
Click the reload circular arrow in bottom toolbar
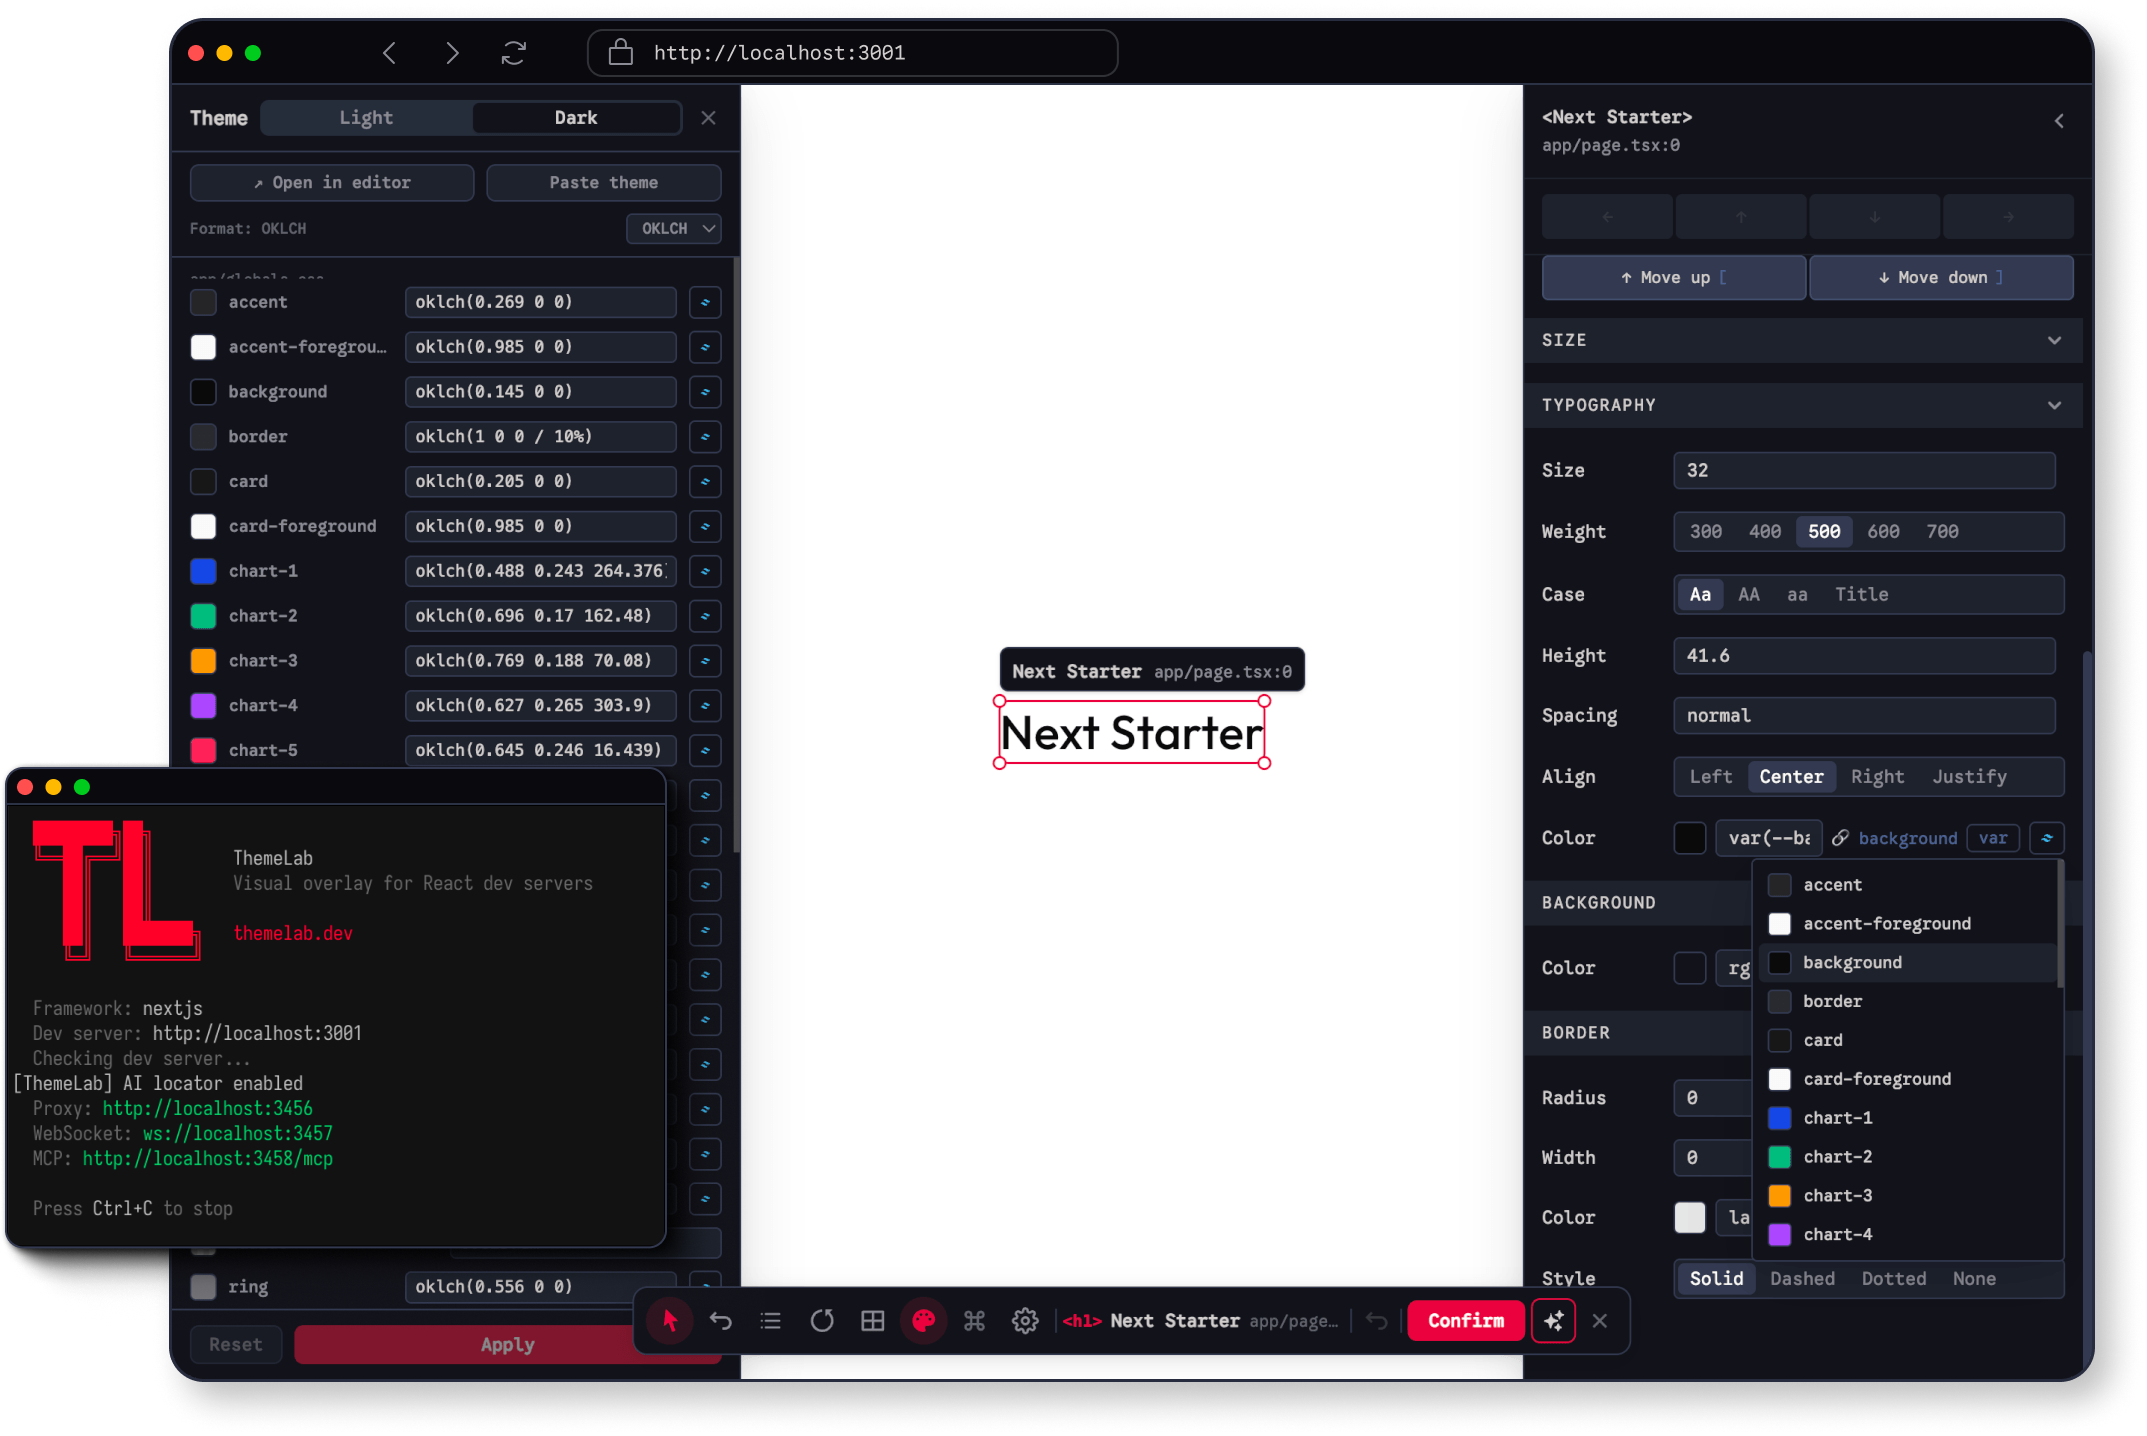coord(822,1321)
